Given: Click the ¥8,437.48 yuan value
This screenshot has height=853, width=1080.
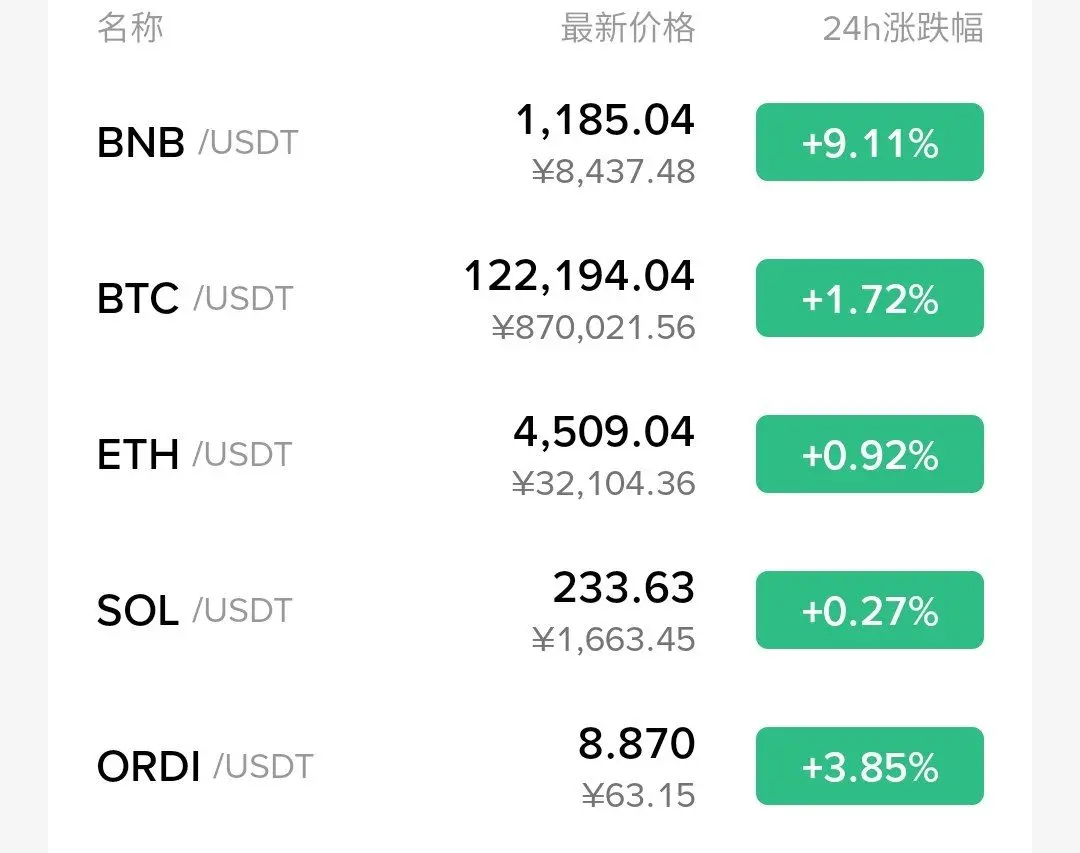Looking at the screenshot, I should click(614, 172).
